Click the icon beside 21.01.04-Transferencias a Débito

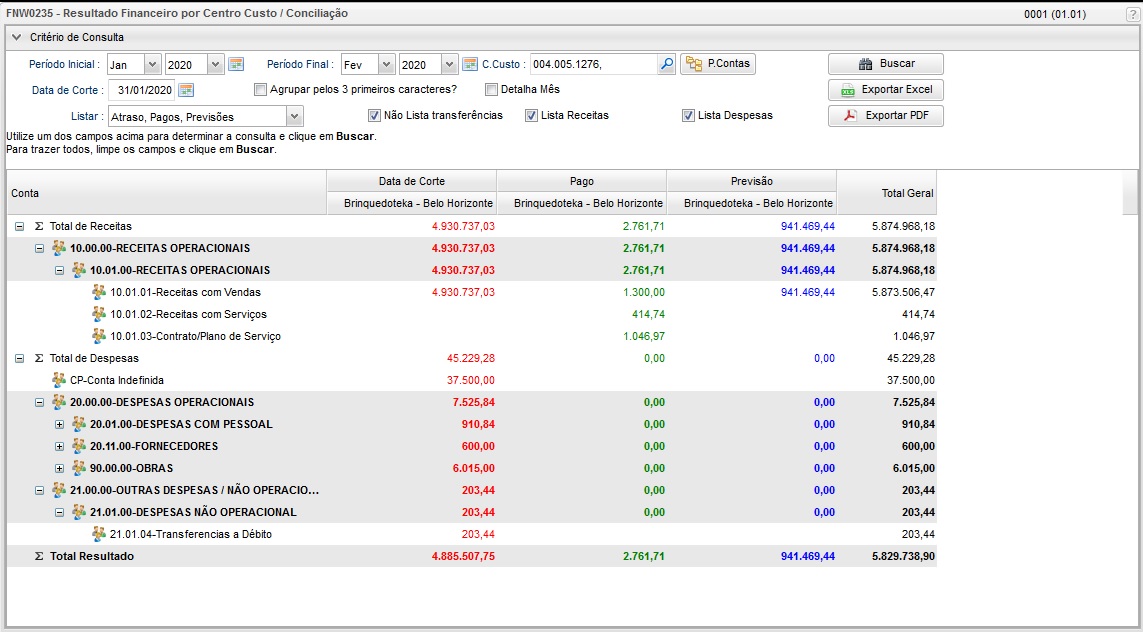pyautogui.click(x=99, y=534)
